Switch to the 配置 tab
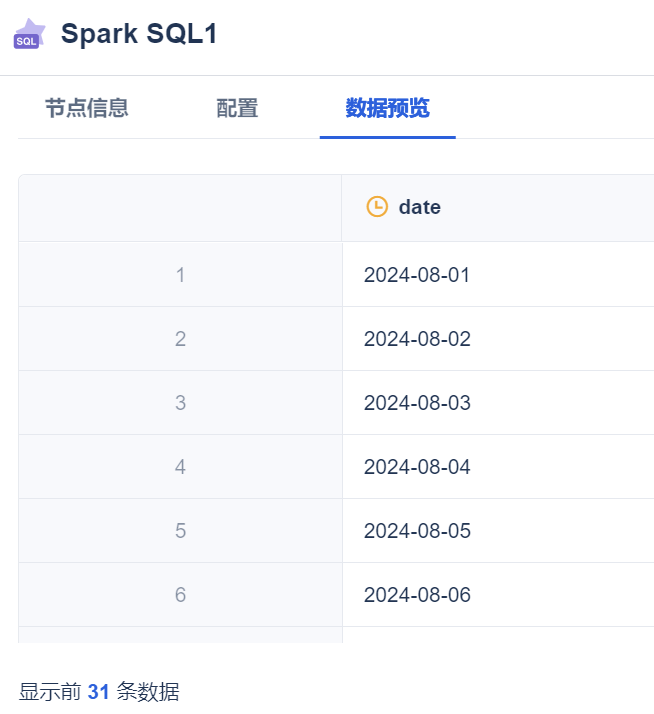This screenshot has height=714, width=654. [237, 108]
